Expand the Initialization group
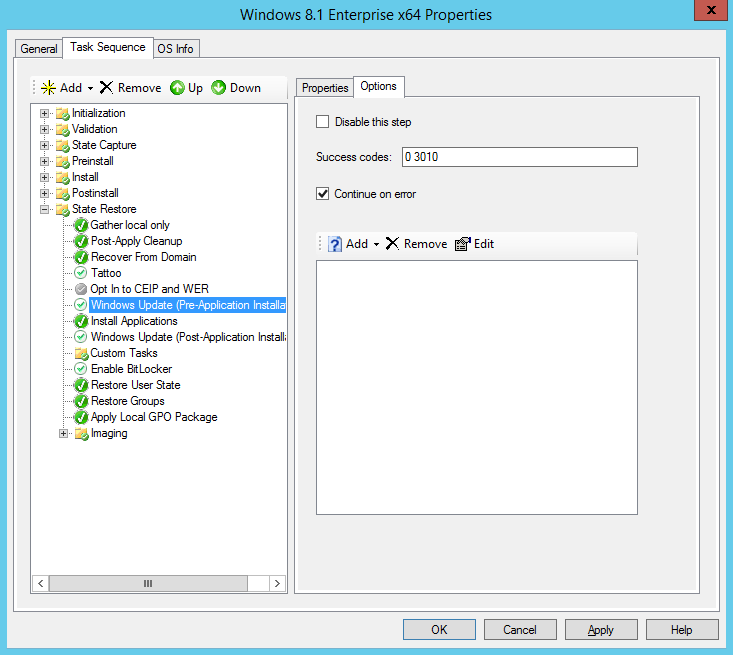This screenshot has width=733, height=655. point(44,114)
